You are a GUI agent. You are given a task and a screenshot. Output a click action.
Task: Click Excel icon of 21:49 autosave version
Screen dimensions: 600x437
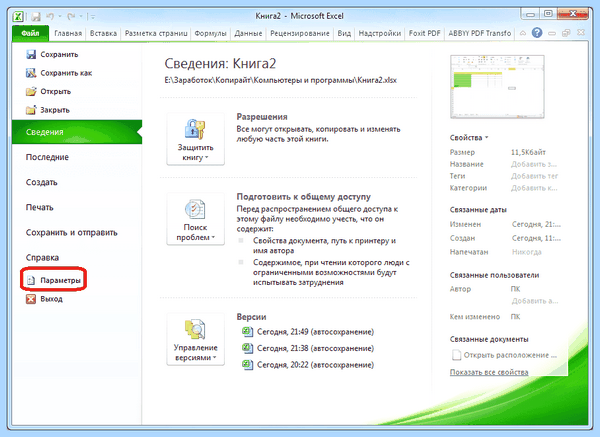(x=248, y=331)
